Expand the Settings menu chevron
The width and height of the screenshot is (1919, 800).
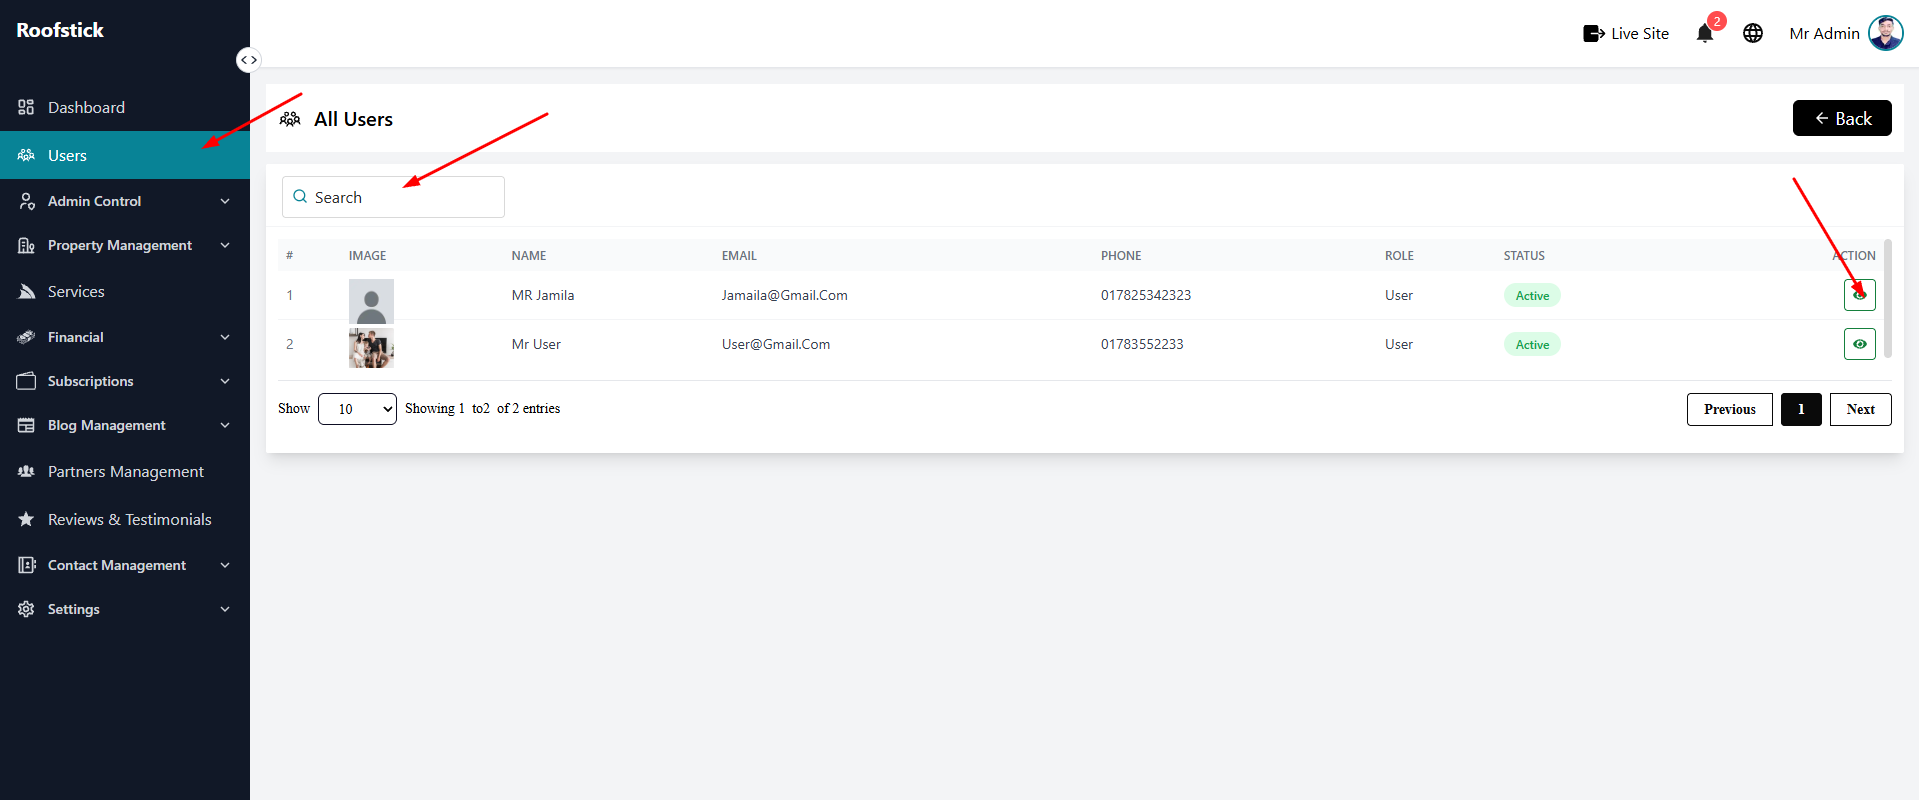(225, 609)
